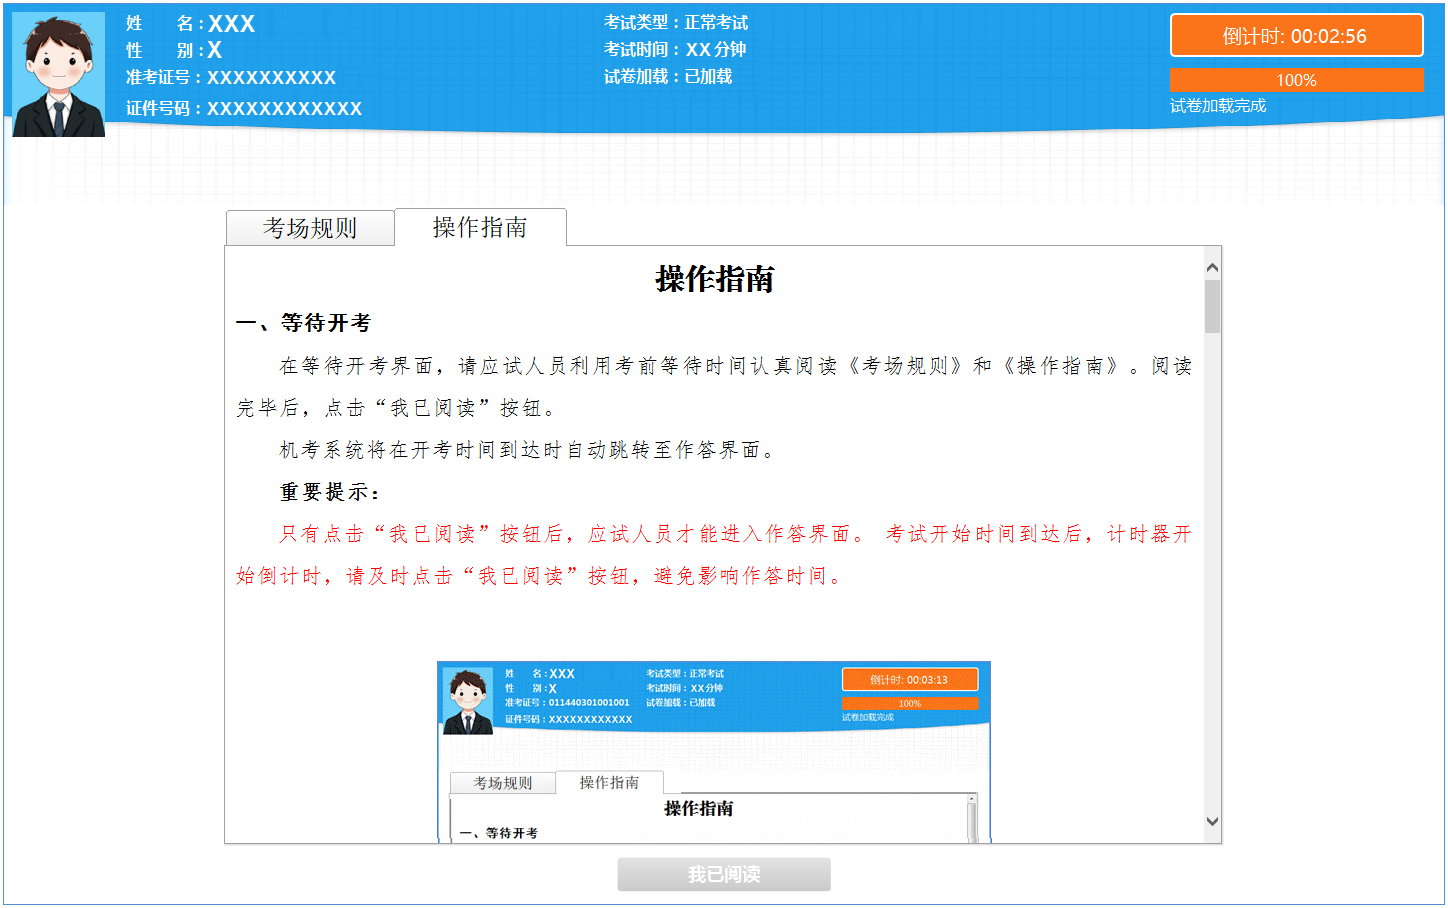Click the candidate photo avatar
Viewport: 1448px width, 908px height.
click(x=58, y=72)
